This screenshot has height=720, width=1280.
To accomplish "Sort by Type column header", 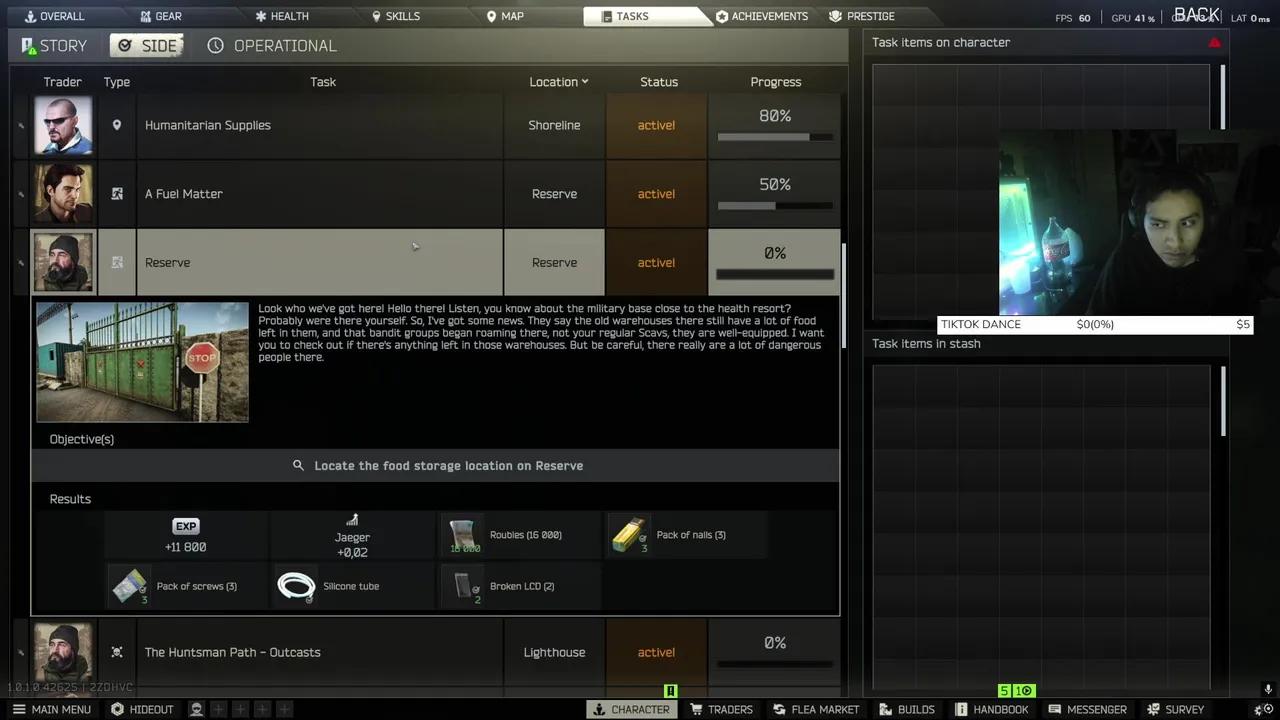I will click(116, 82).
